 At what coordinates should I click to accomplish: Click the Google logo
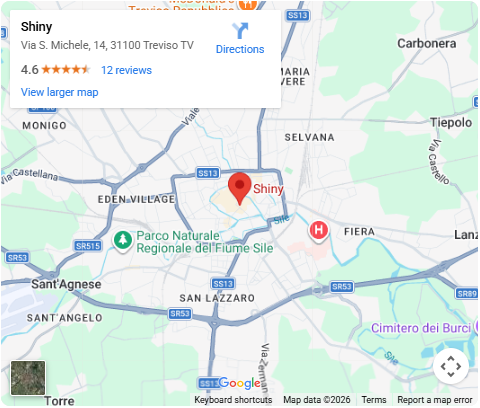pyautogui.click(x=240, y=383)
